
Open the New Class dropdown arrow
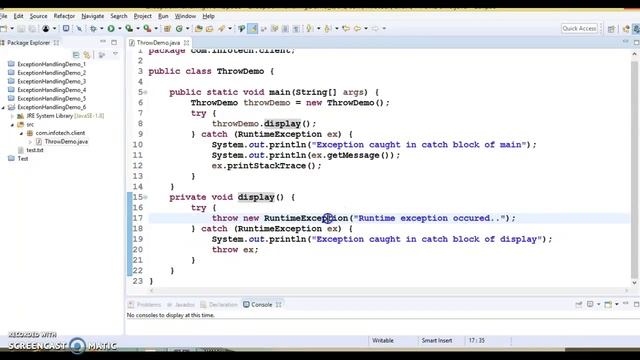click(x=188, y=29)
